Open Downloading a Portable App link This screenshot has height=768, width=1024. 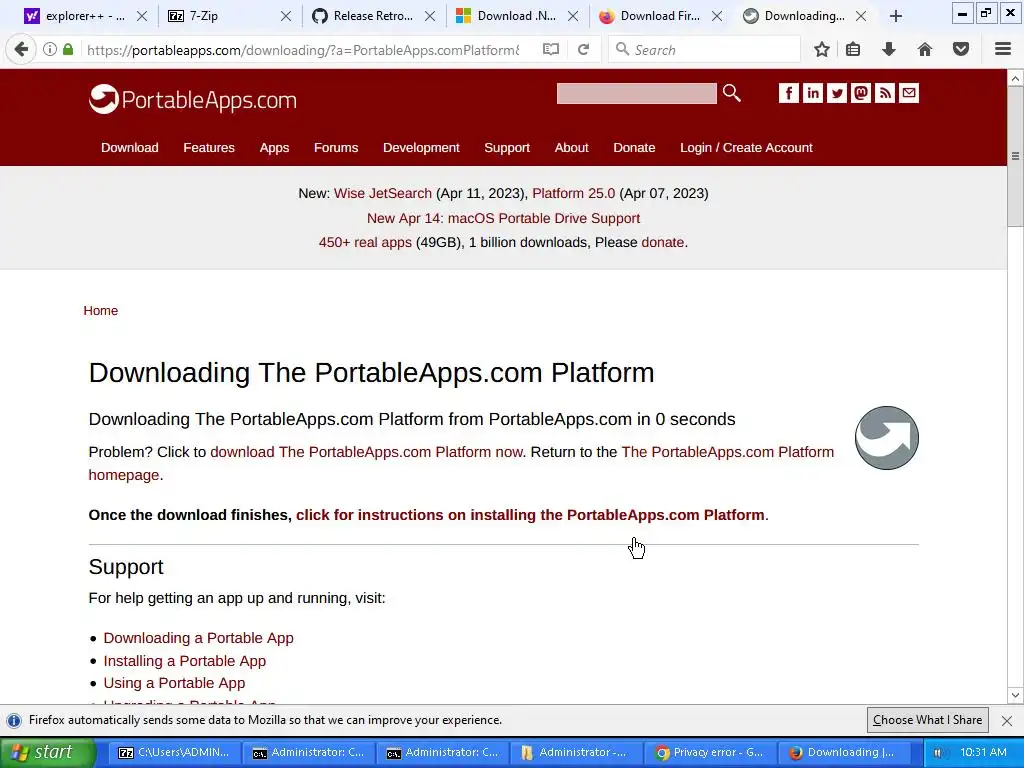(x=199, y=638)
